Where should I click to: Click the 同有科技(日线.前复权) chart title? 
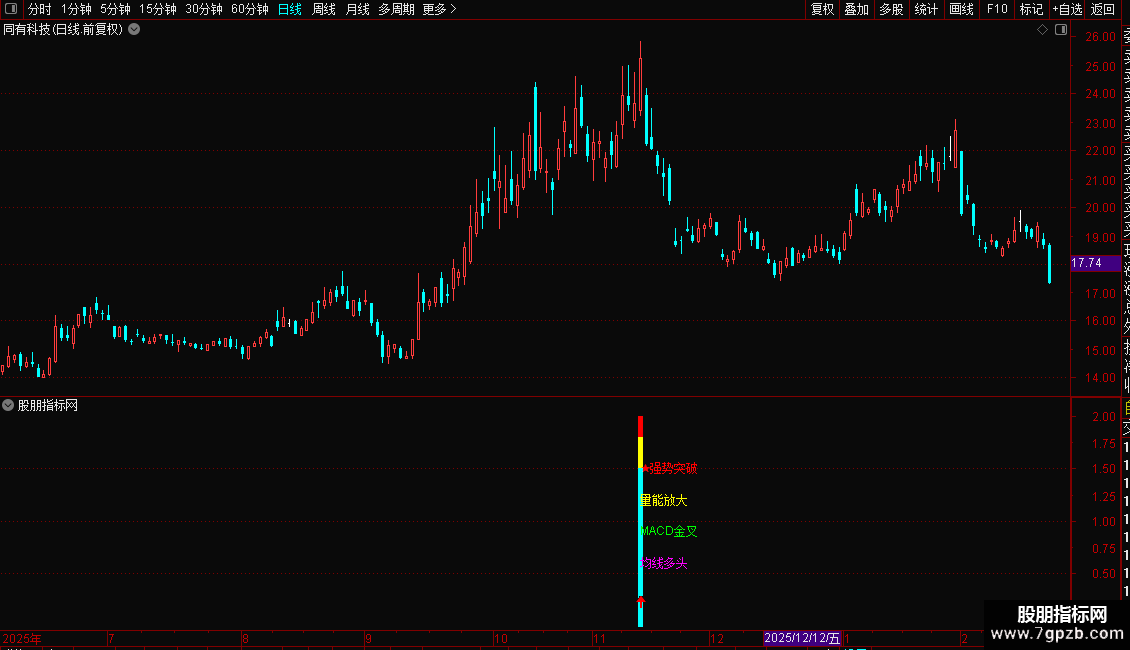point(63,30)
